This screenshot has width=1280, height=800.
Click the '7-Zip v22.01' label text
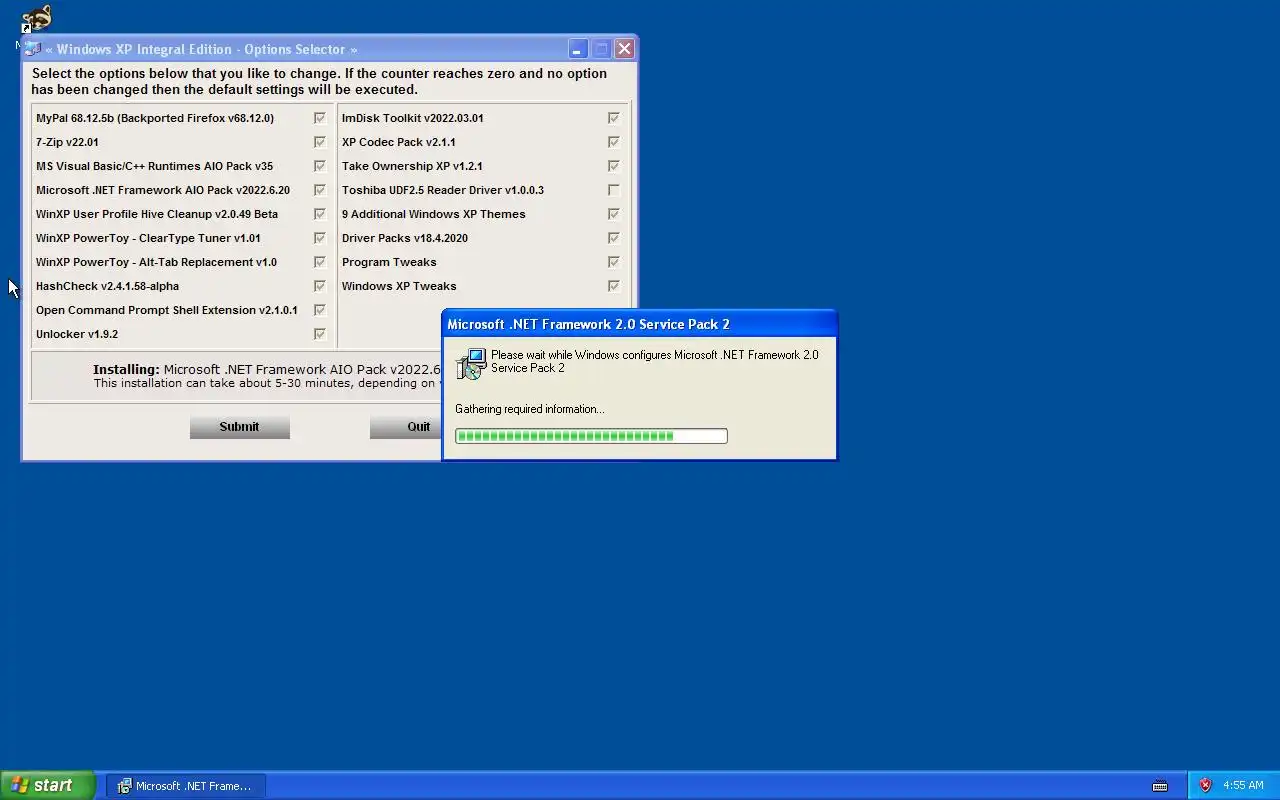click(x=67, y=142)
